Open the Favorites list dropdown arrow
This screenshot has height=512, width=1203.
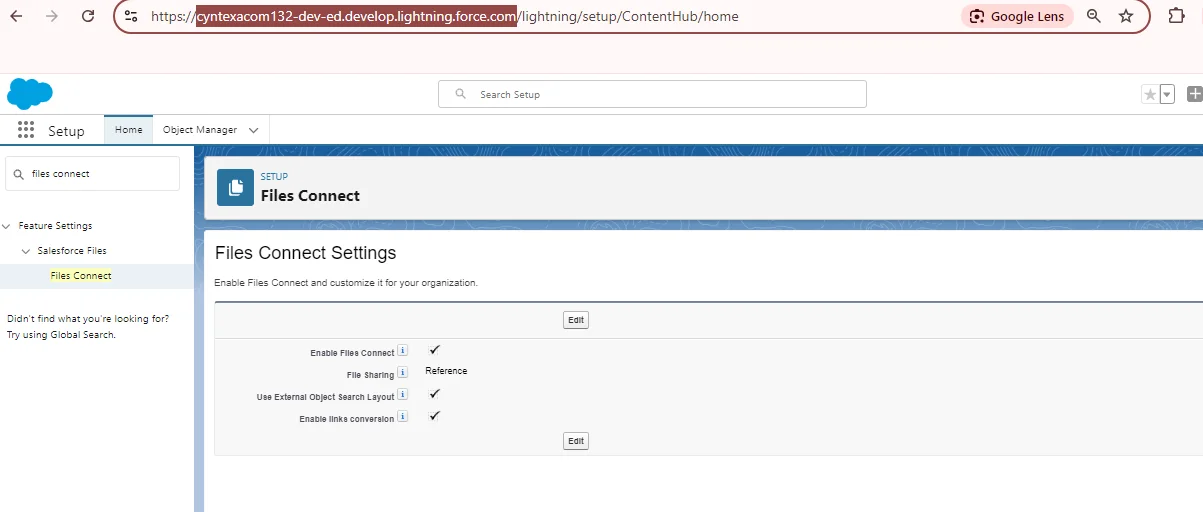point(1167,94)
